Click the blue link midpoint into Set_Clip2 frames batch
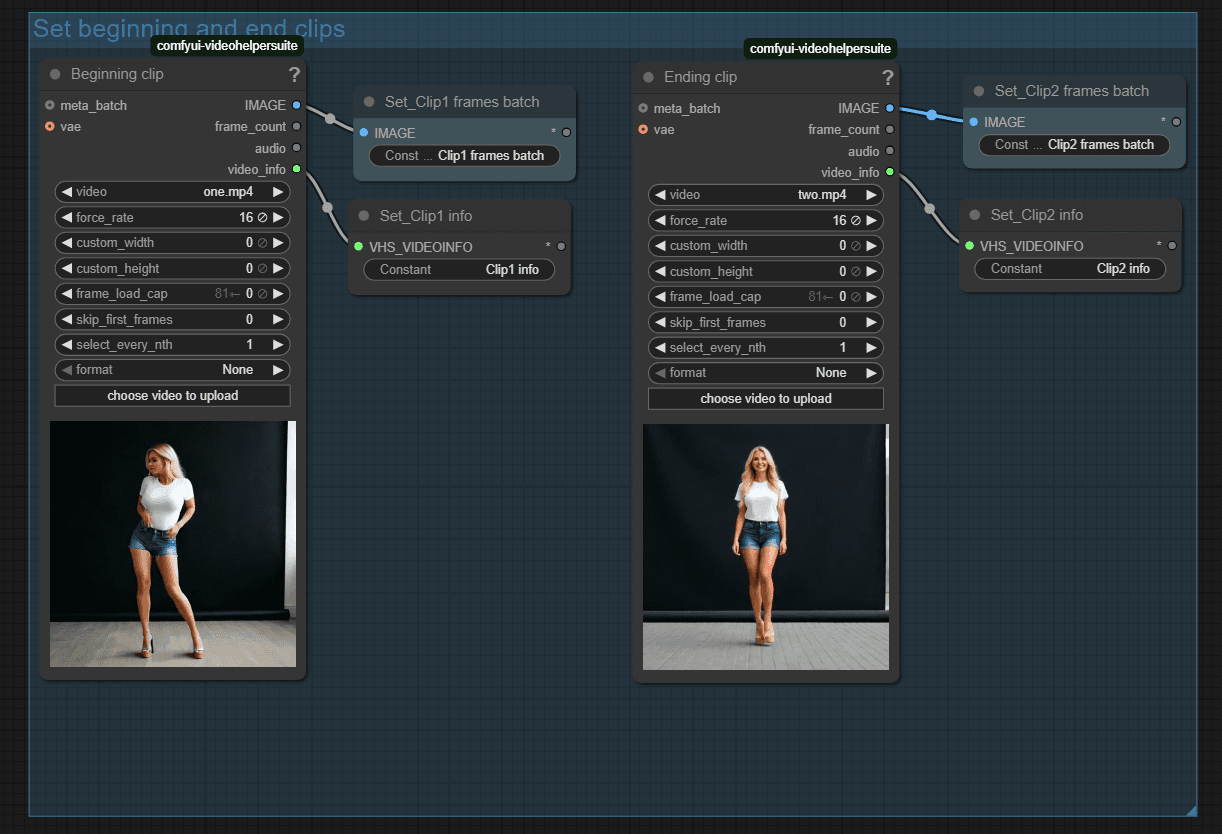Screen dimensions: 1222x834 (932, 115)
